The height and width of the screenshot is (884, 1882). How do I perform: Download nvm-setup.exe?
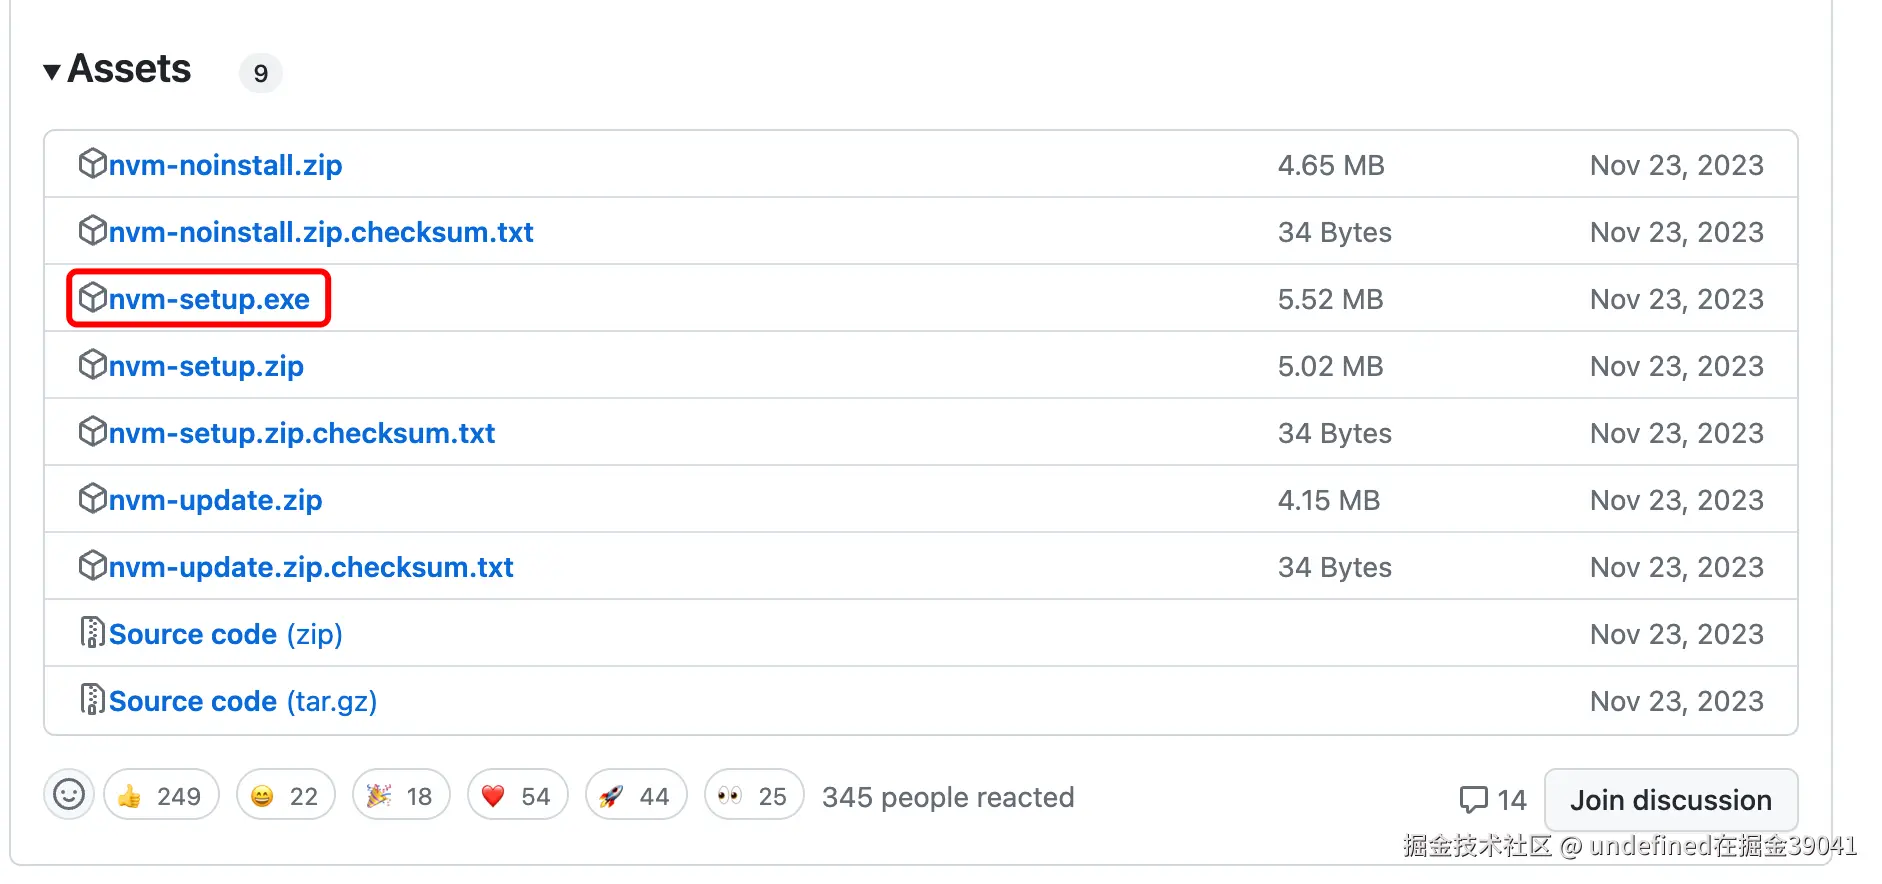(209, 299)
